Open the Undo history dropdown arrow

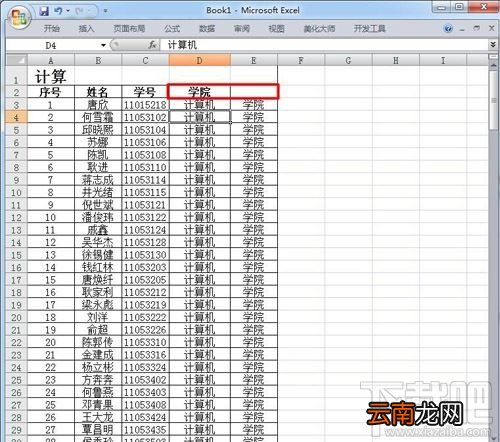click(x=68, y=11)
